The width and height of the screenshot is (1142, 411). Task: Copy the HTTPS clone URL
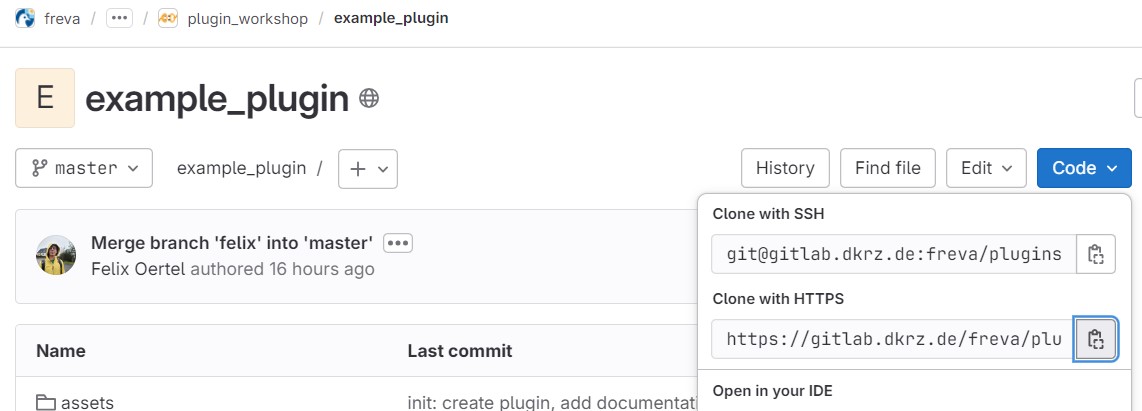[x=1096, y=339]
